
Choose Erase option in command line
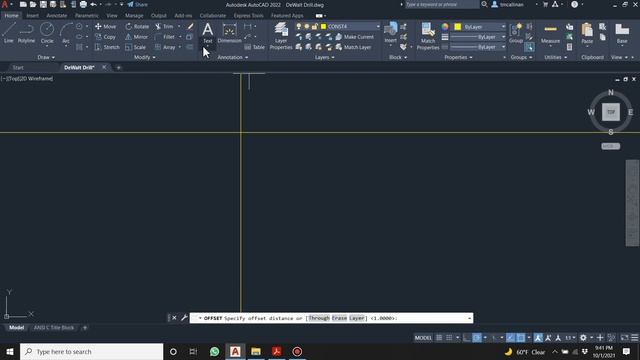point(339,318)
